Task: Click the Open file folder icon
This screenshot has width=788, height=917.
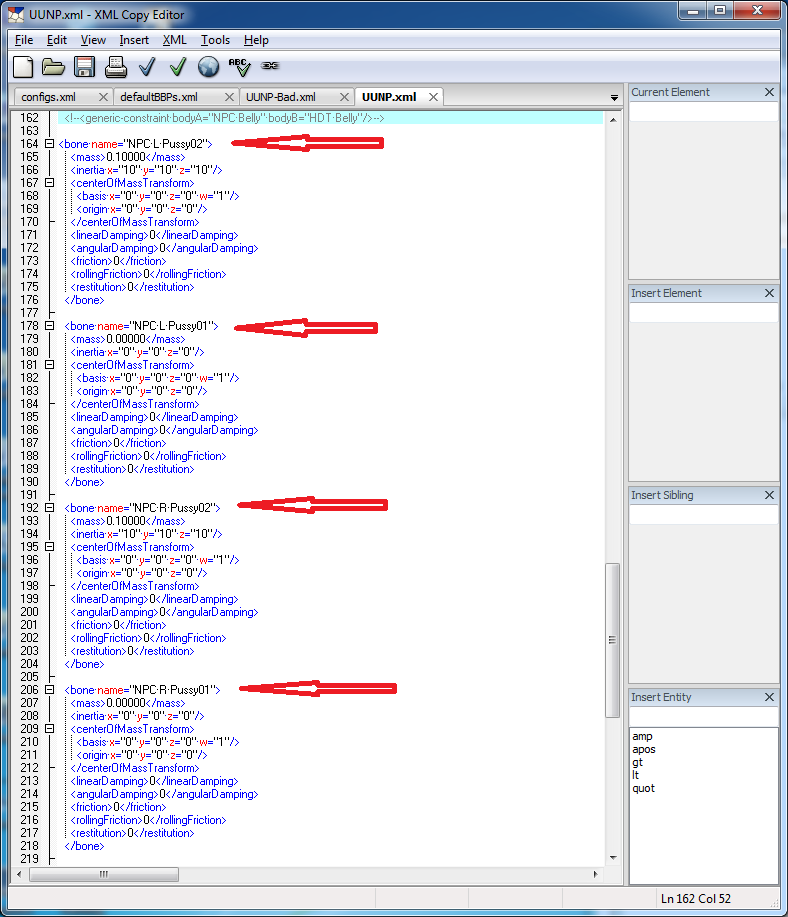Action: (x=53, y=67)
